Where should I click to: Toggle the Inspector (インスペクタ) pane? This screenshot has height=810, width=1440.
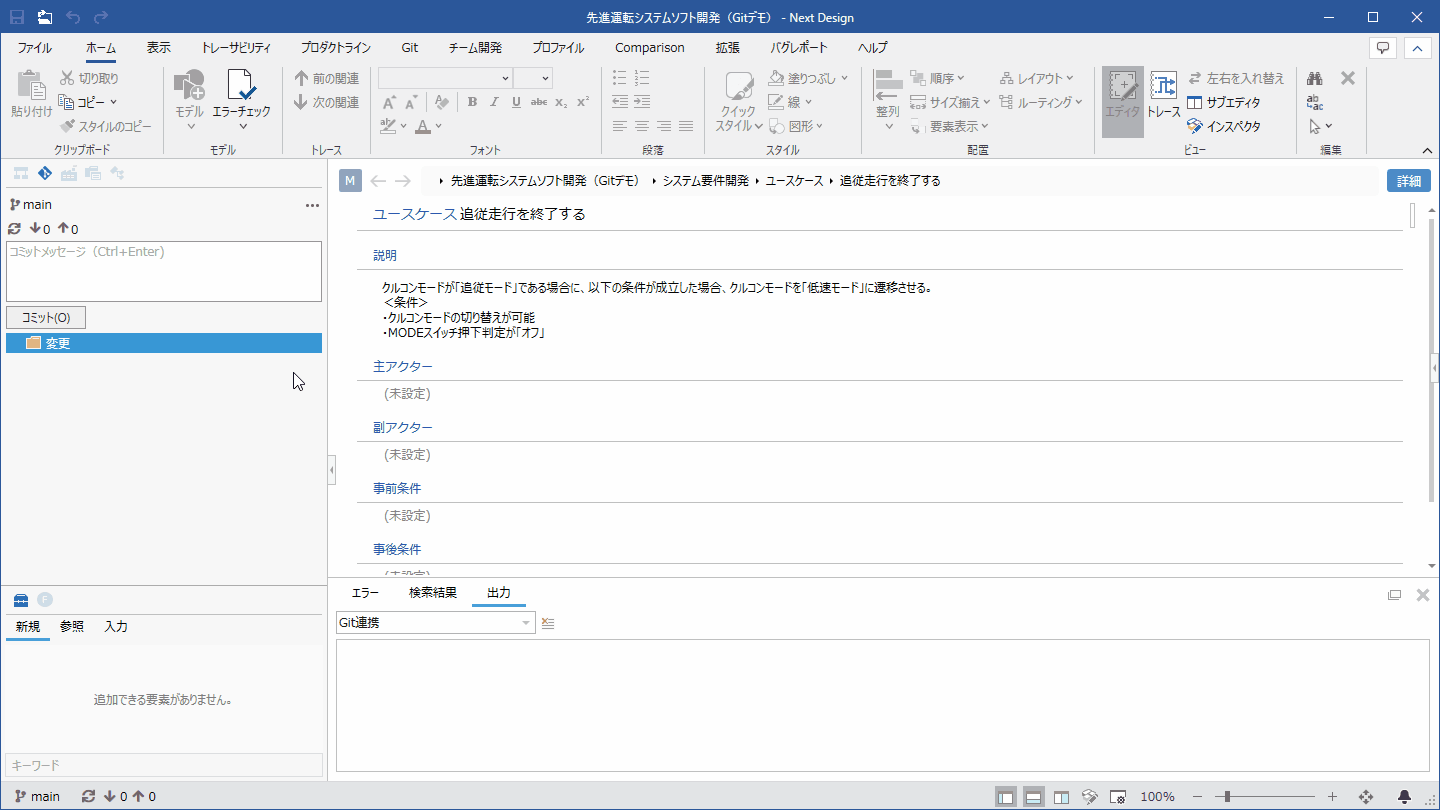1224,126
